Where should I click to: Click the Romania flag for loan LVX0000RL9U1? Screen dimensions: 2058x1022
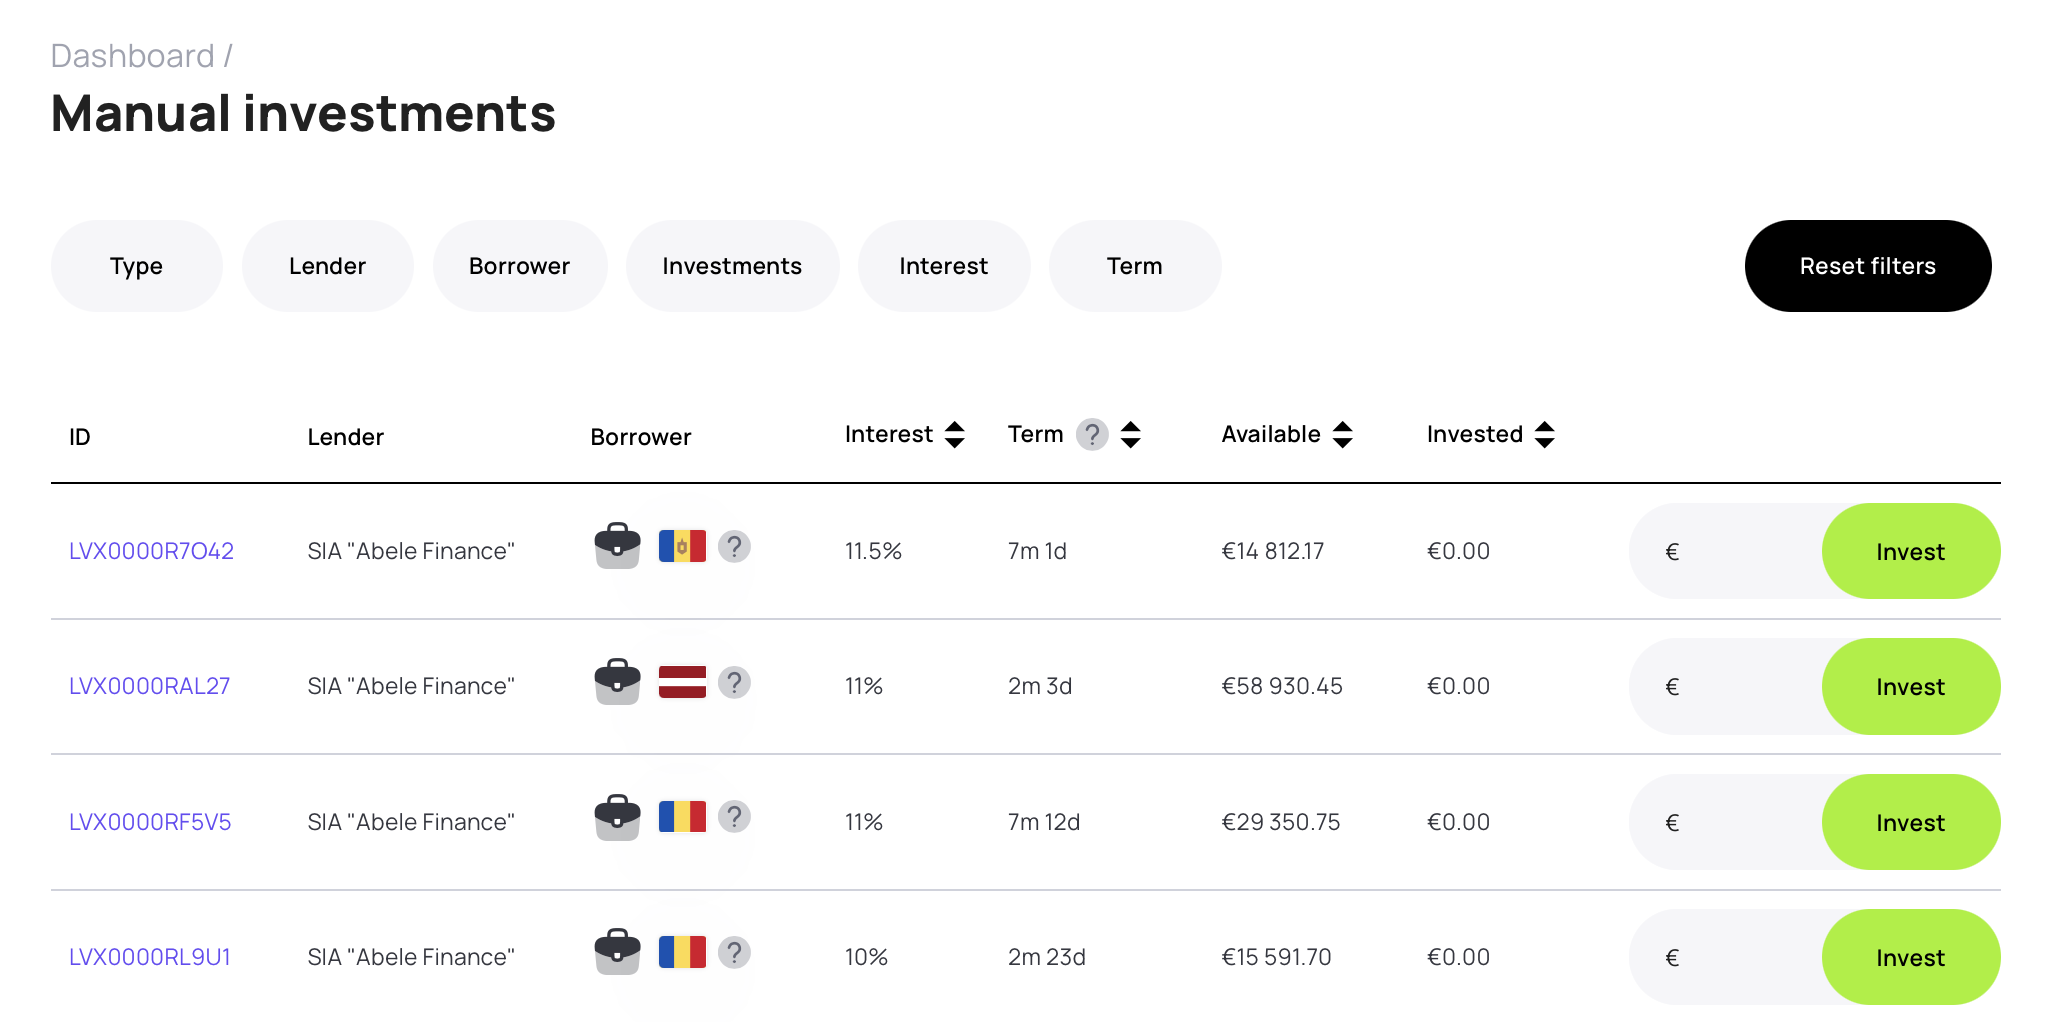682,952
